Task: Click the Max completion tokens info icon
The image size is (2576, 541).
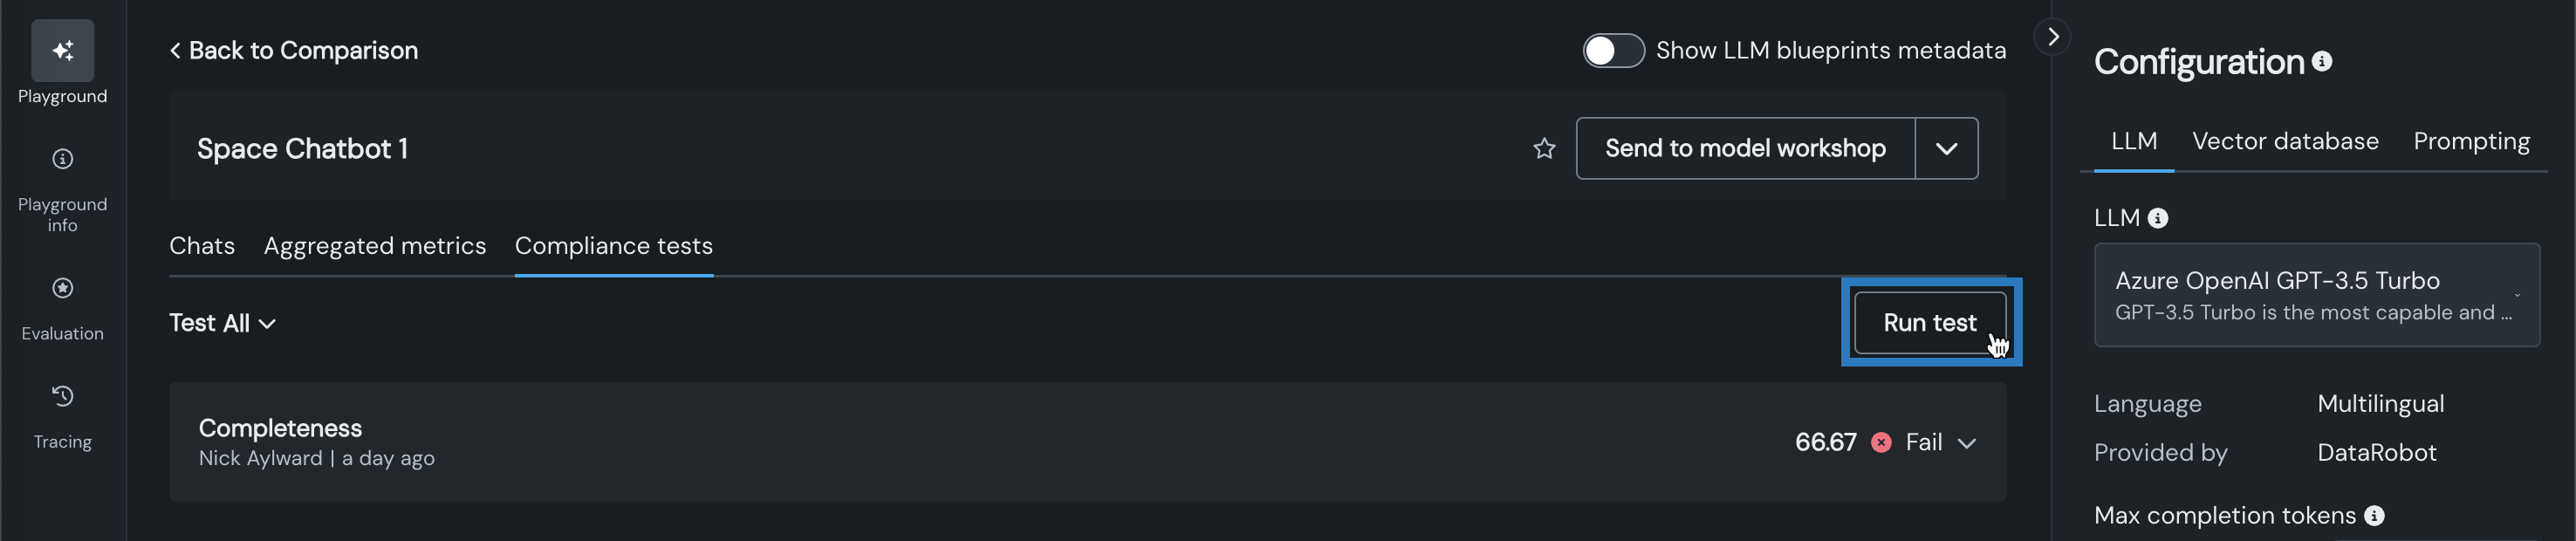Action: tap(2374, 516)
